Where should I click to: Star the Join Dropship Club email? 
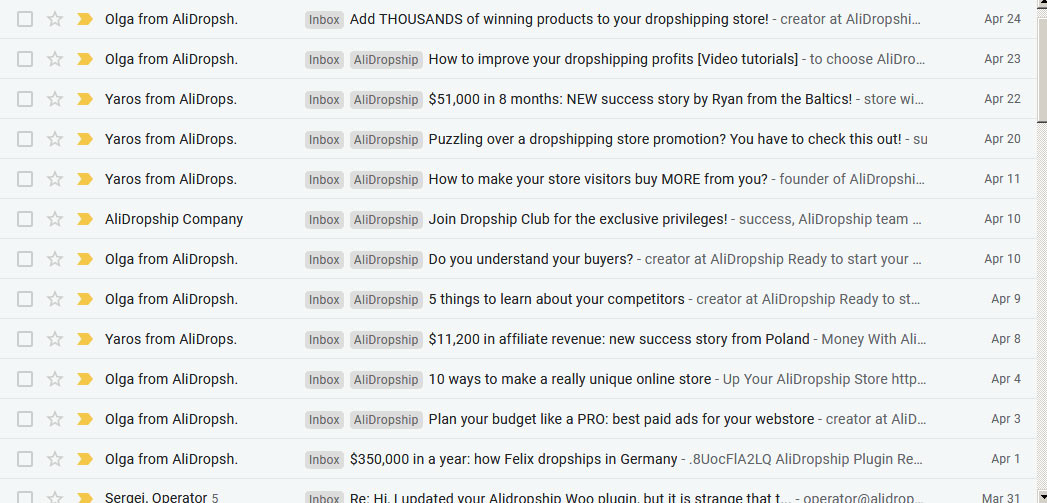[55, 219]
